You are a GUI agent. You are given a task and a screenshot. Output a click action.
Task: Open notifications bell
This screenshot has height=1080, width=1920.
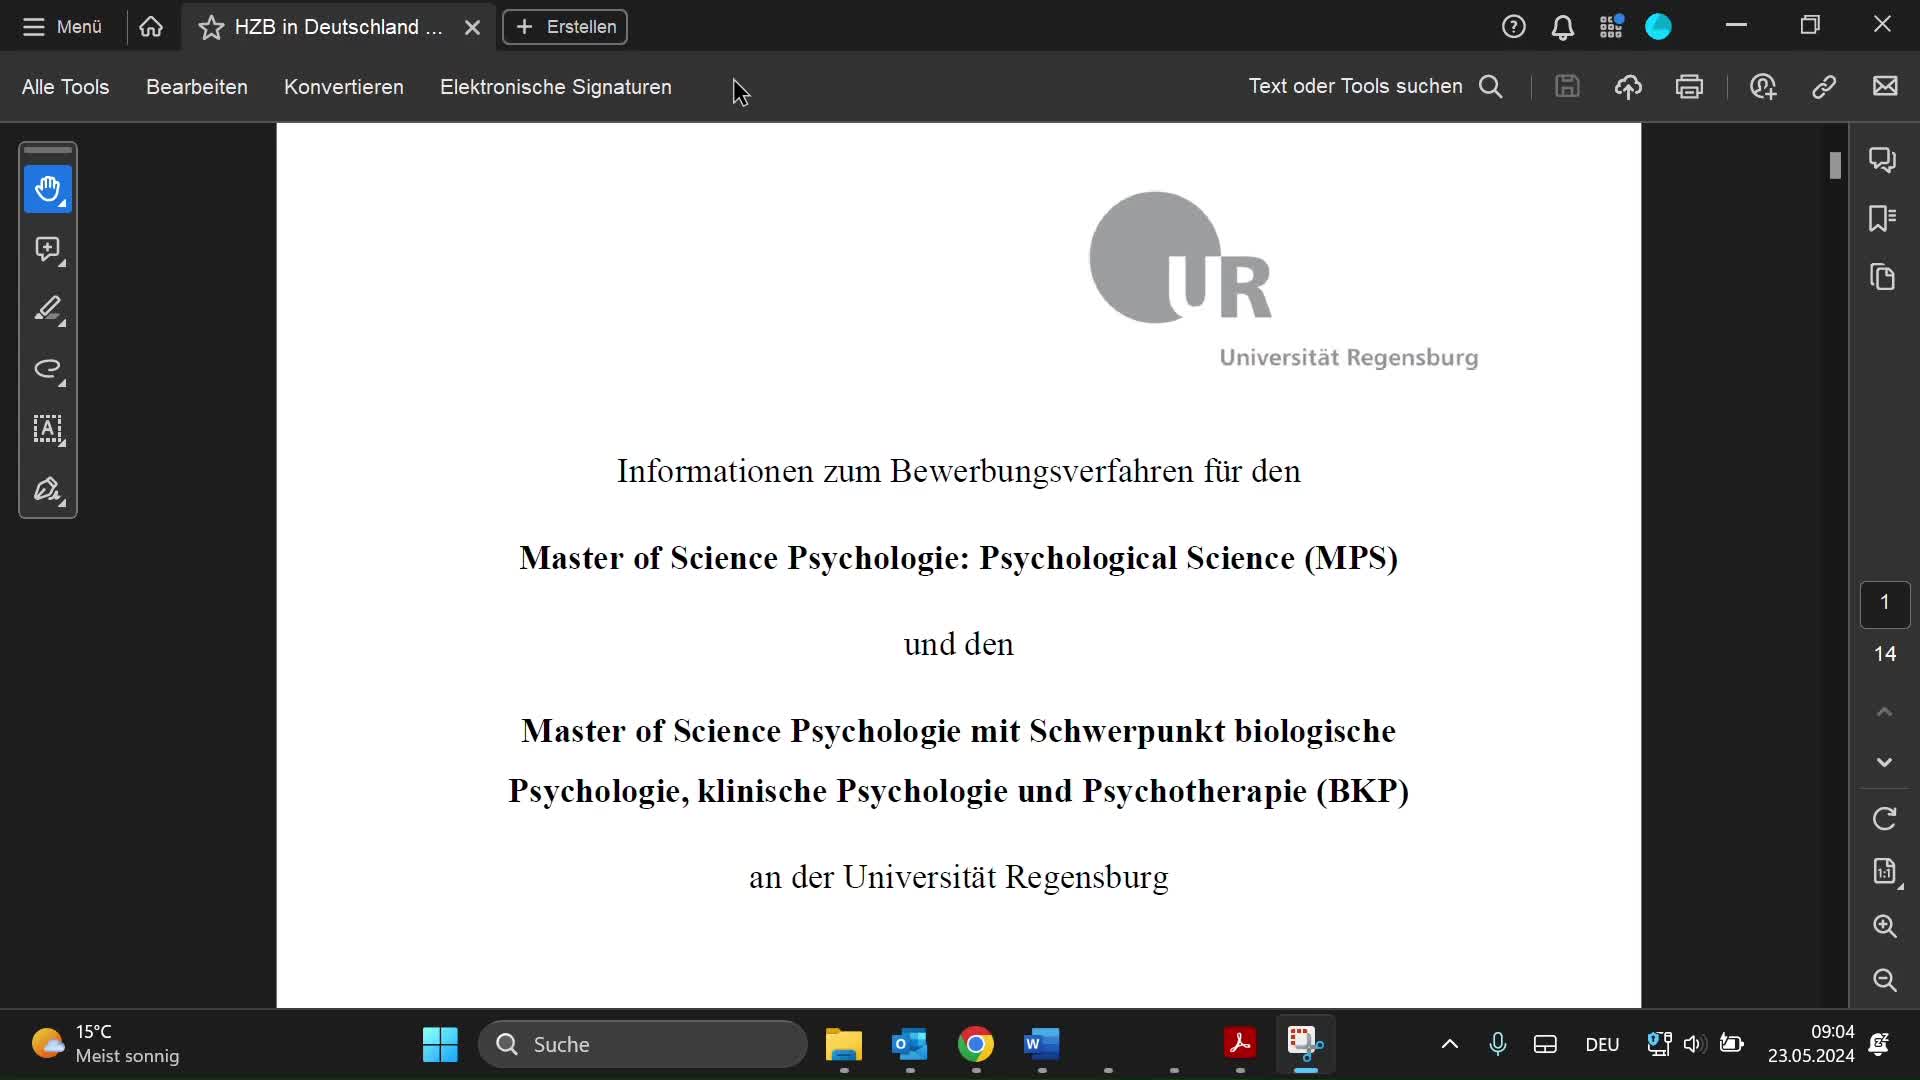coord(1562,27)
